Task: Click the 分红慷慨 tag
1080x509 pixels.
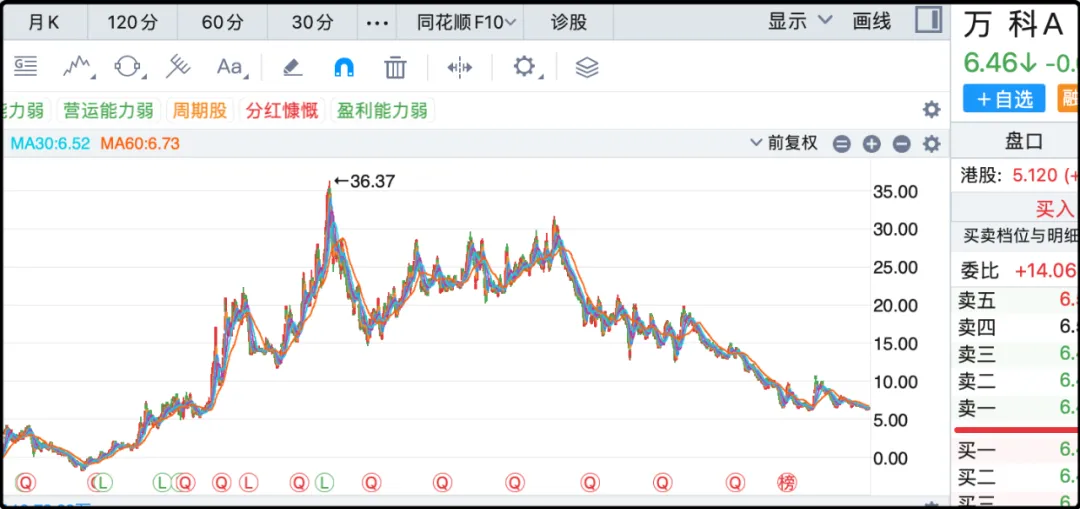Action: (x=282, y=110)
